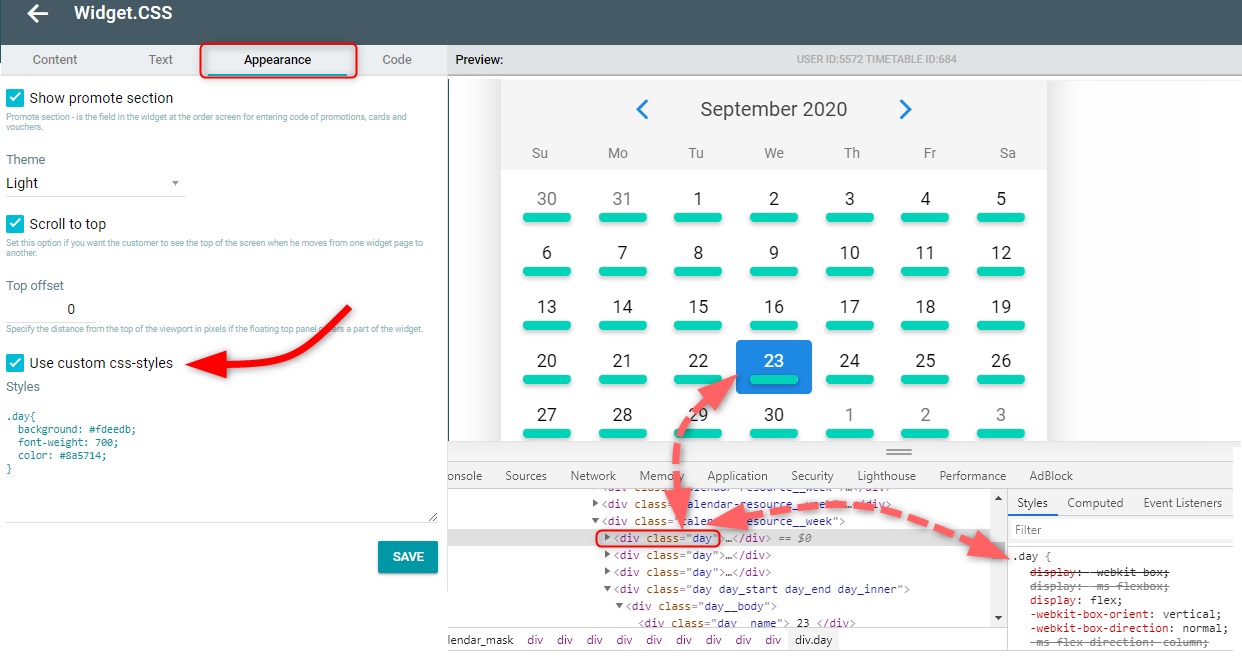Click the Top offset number field
This screenshot has width=1242, height=660.
(71, 310)
